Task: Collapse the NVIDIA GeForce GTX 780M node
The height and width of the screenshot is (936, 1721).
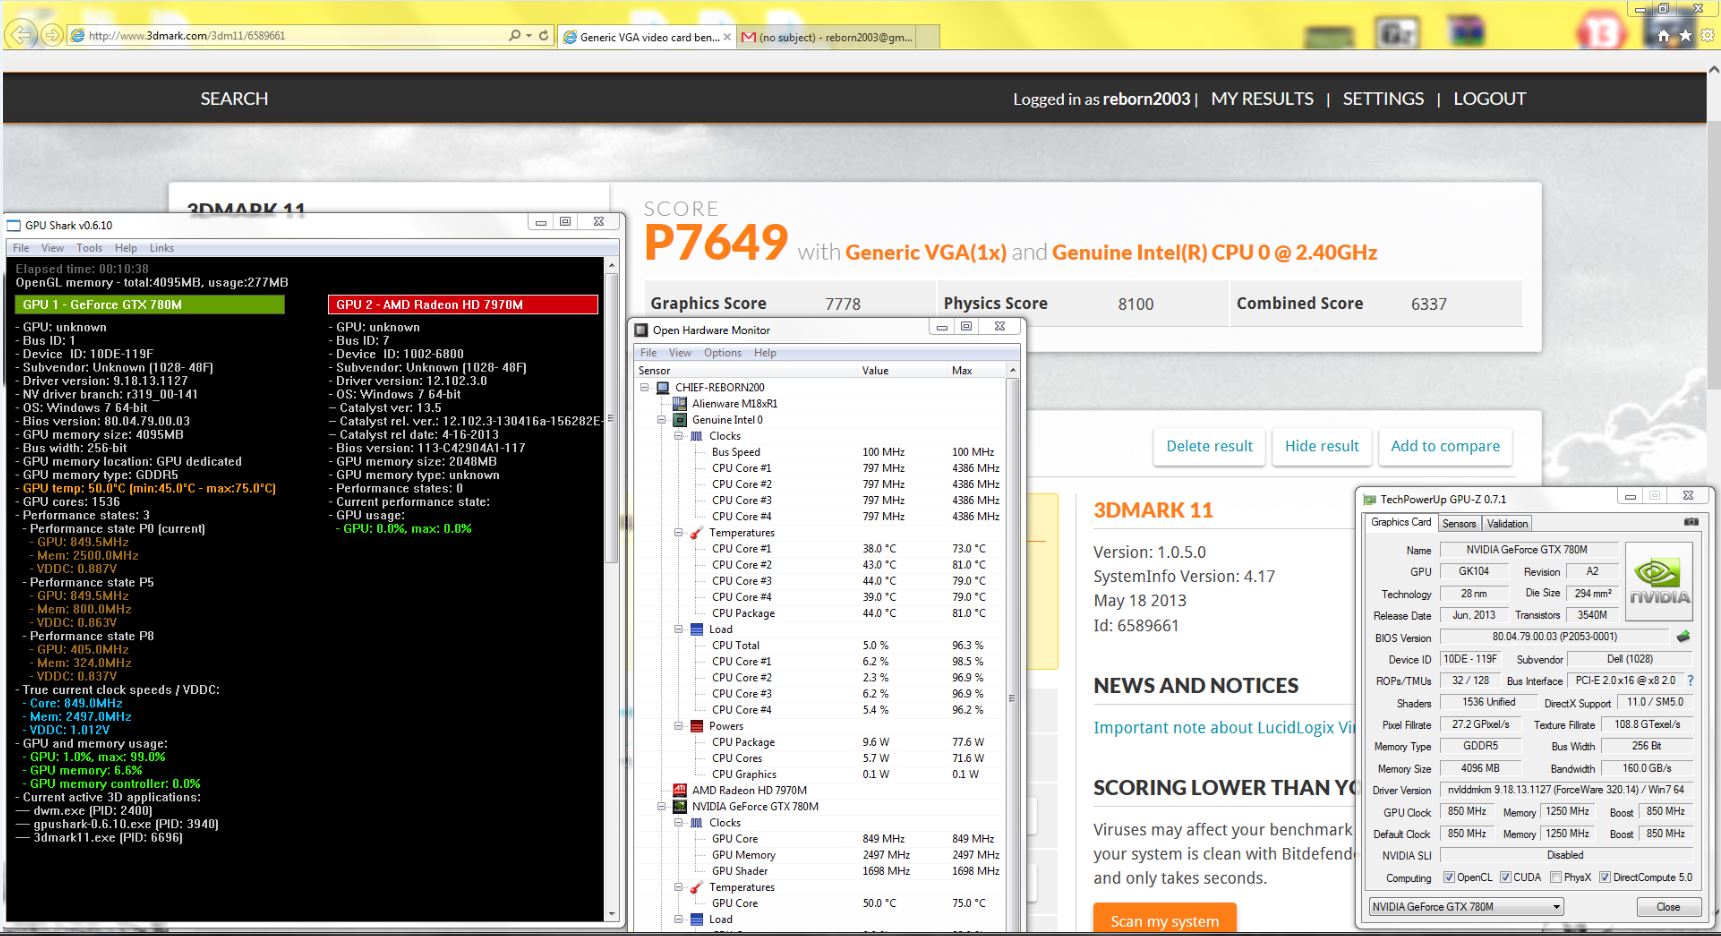Action: [662, 806]
